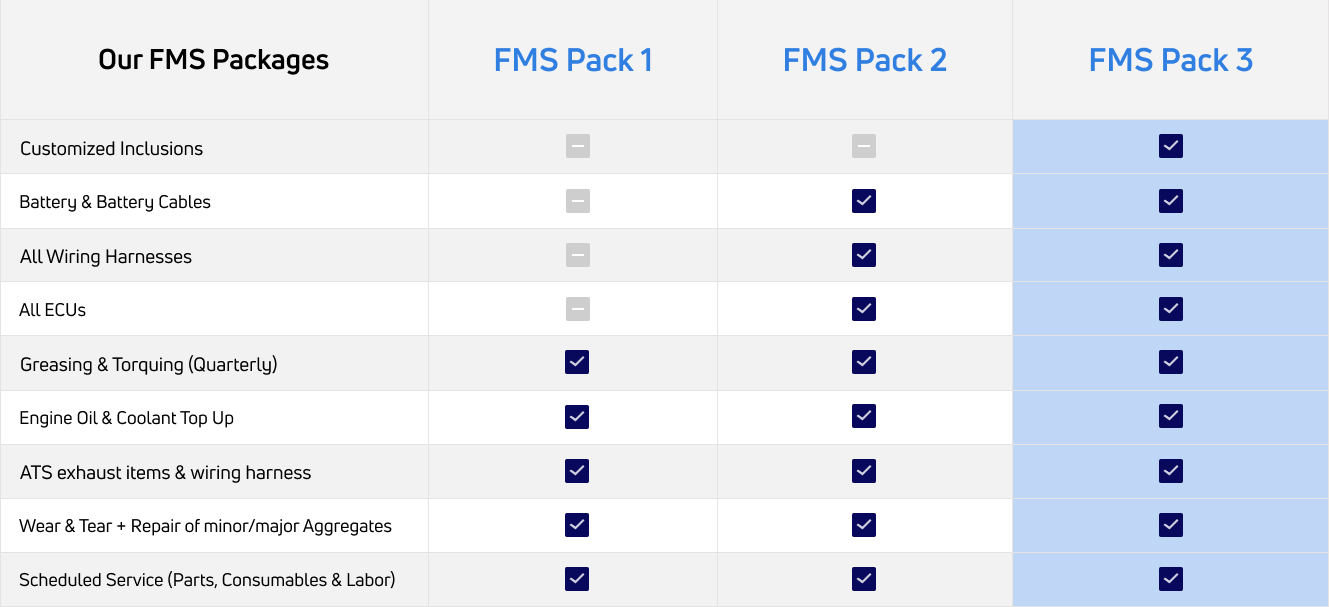Click the Greasing & Torquing (Quarterly) label
The image size is (1329, 607).
point(149,365)
